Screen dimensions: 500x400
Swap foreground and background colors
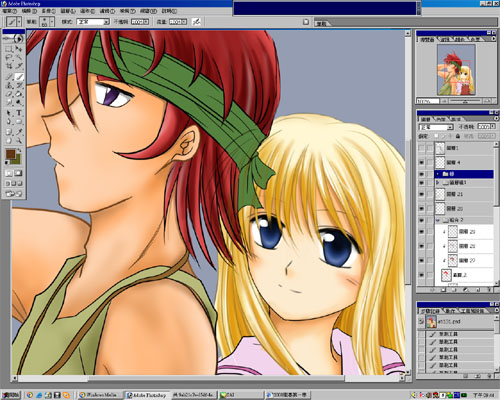coord(20,151)
